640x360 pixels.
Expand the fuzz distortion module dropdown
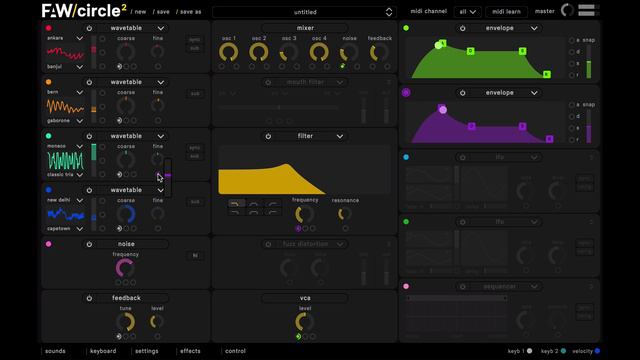[340, 244]
